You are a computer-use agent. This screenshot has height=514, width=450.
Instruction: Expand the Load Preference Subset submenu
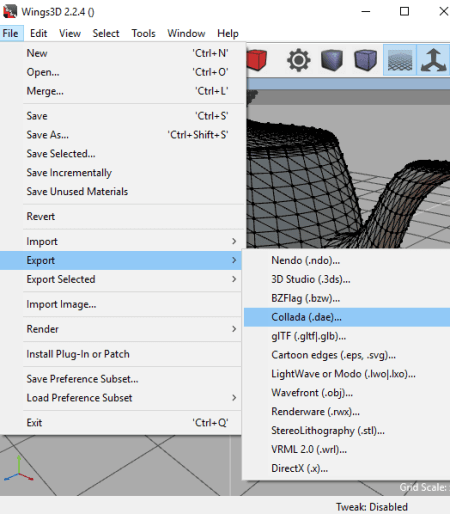click(121, 398)
